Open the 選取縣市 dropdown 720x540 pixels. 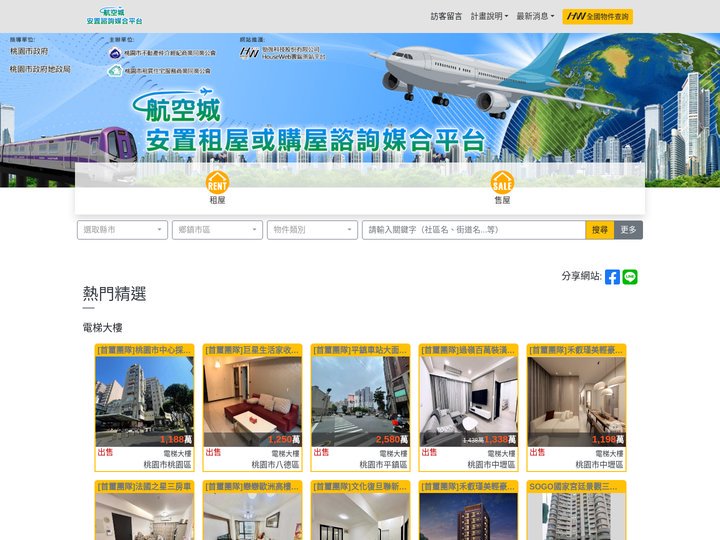click(x=122, y=230)
